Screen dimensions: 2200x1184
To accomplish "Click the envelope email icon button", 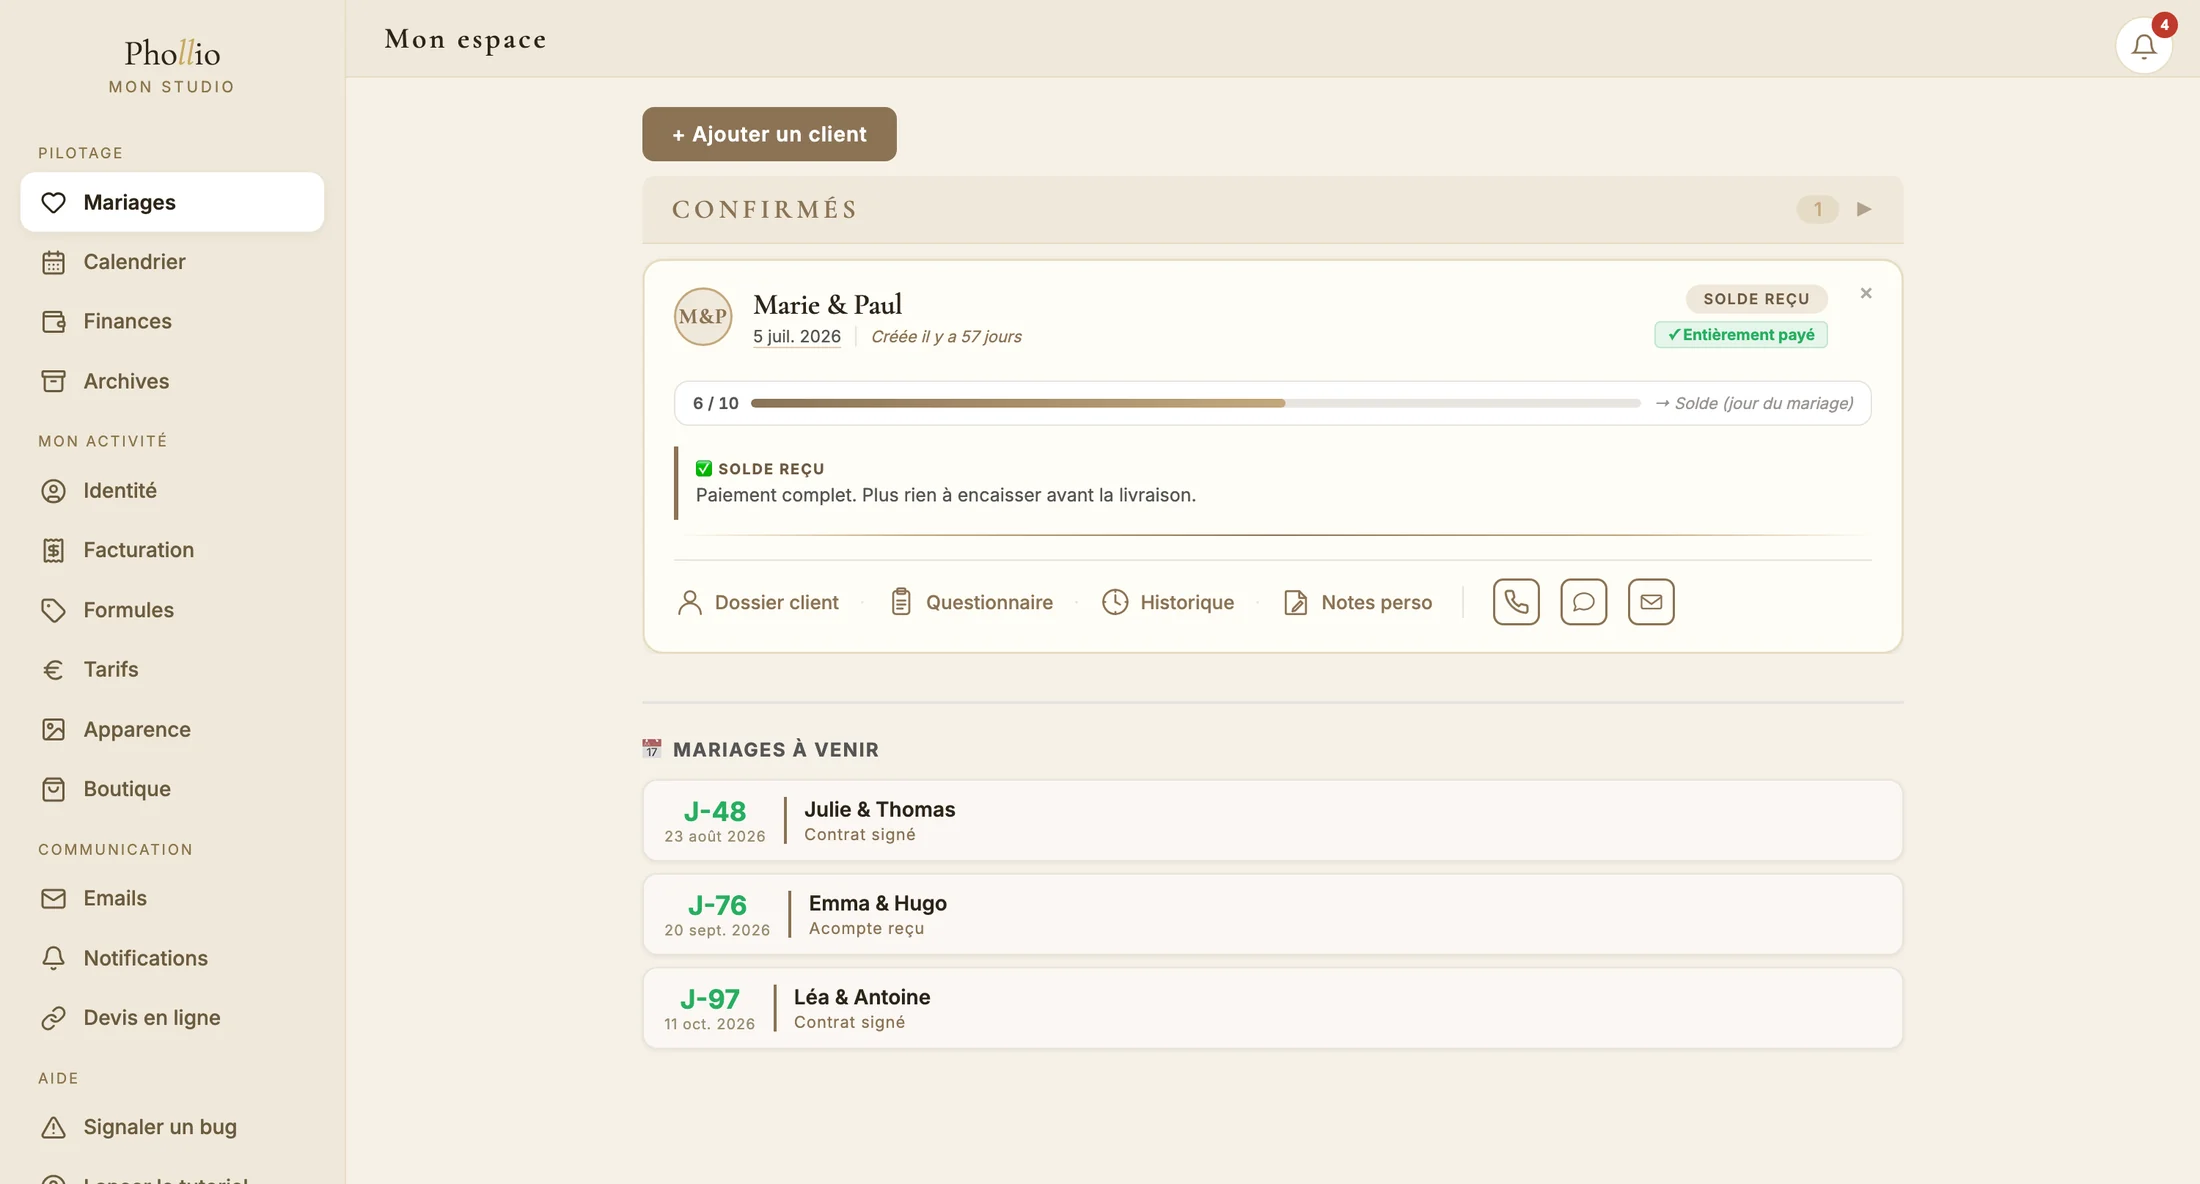I will coord(1651,602).
